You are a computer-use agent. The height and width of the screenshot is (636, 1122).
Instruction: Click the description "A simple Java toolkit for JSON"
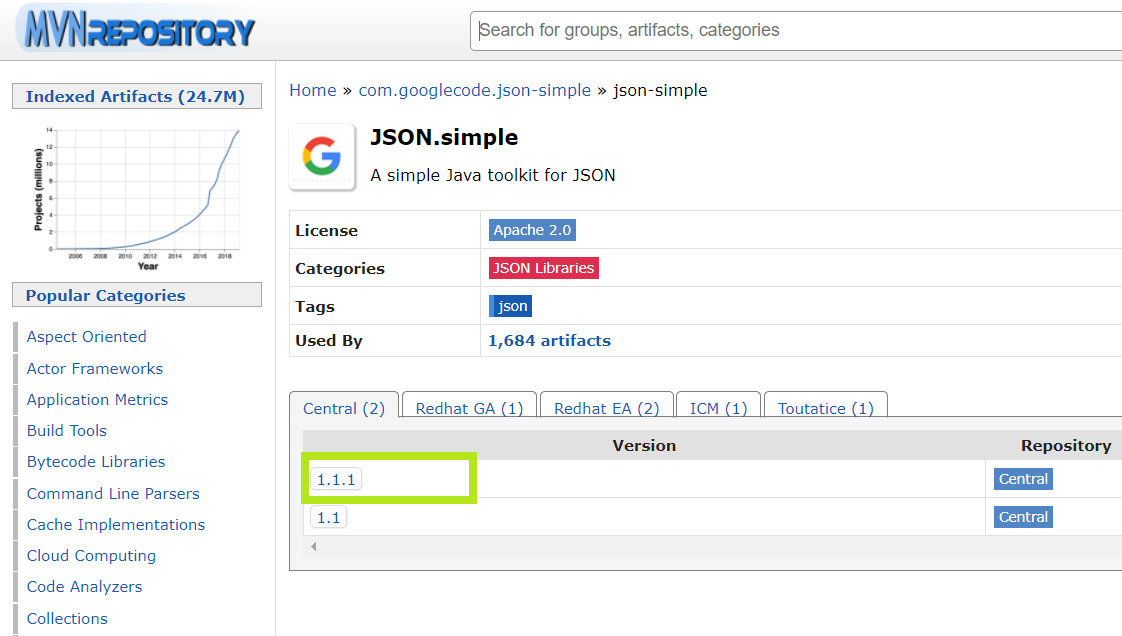(x=492, y=175)
